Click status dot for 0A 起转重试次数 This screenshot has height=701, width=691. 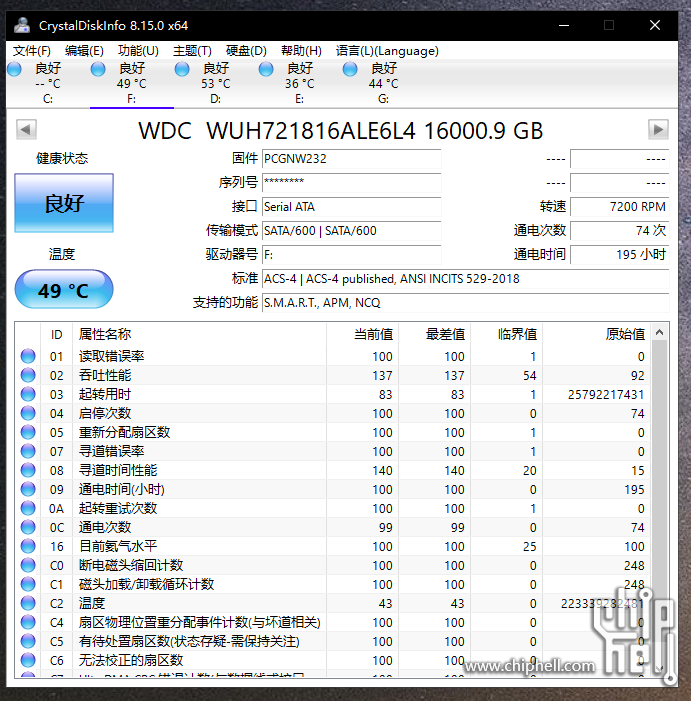28,508
